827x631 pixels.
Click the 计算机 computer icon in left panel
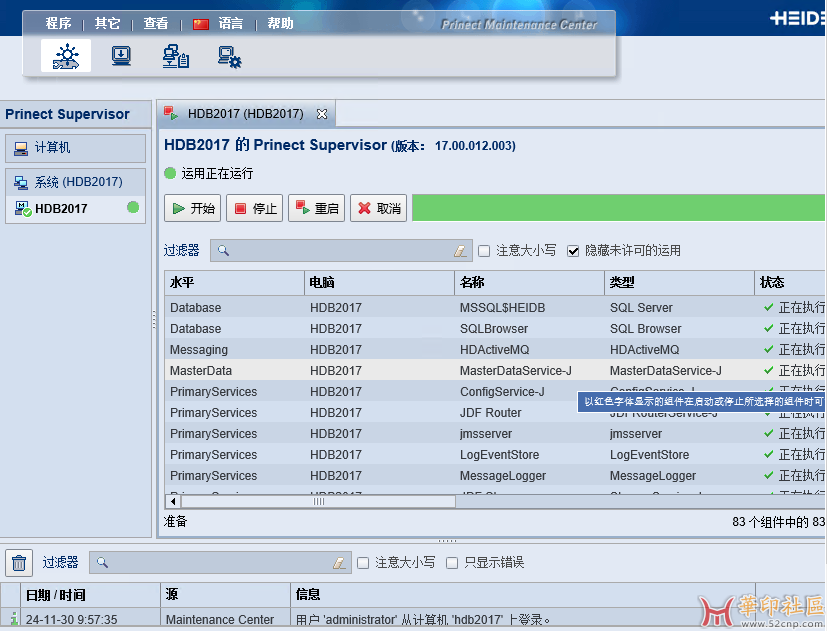[x=21, y=149]
